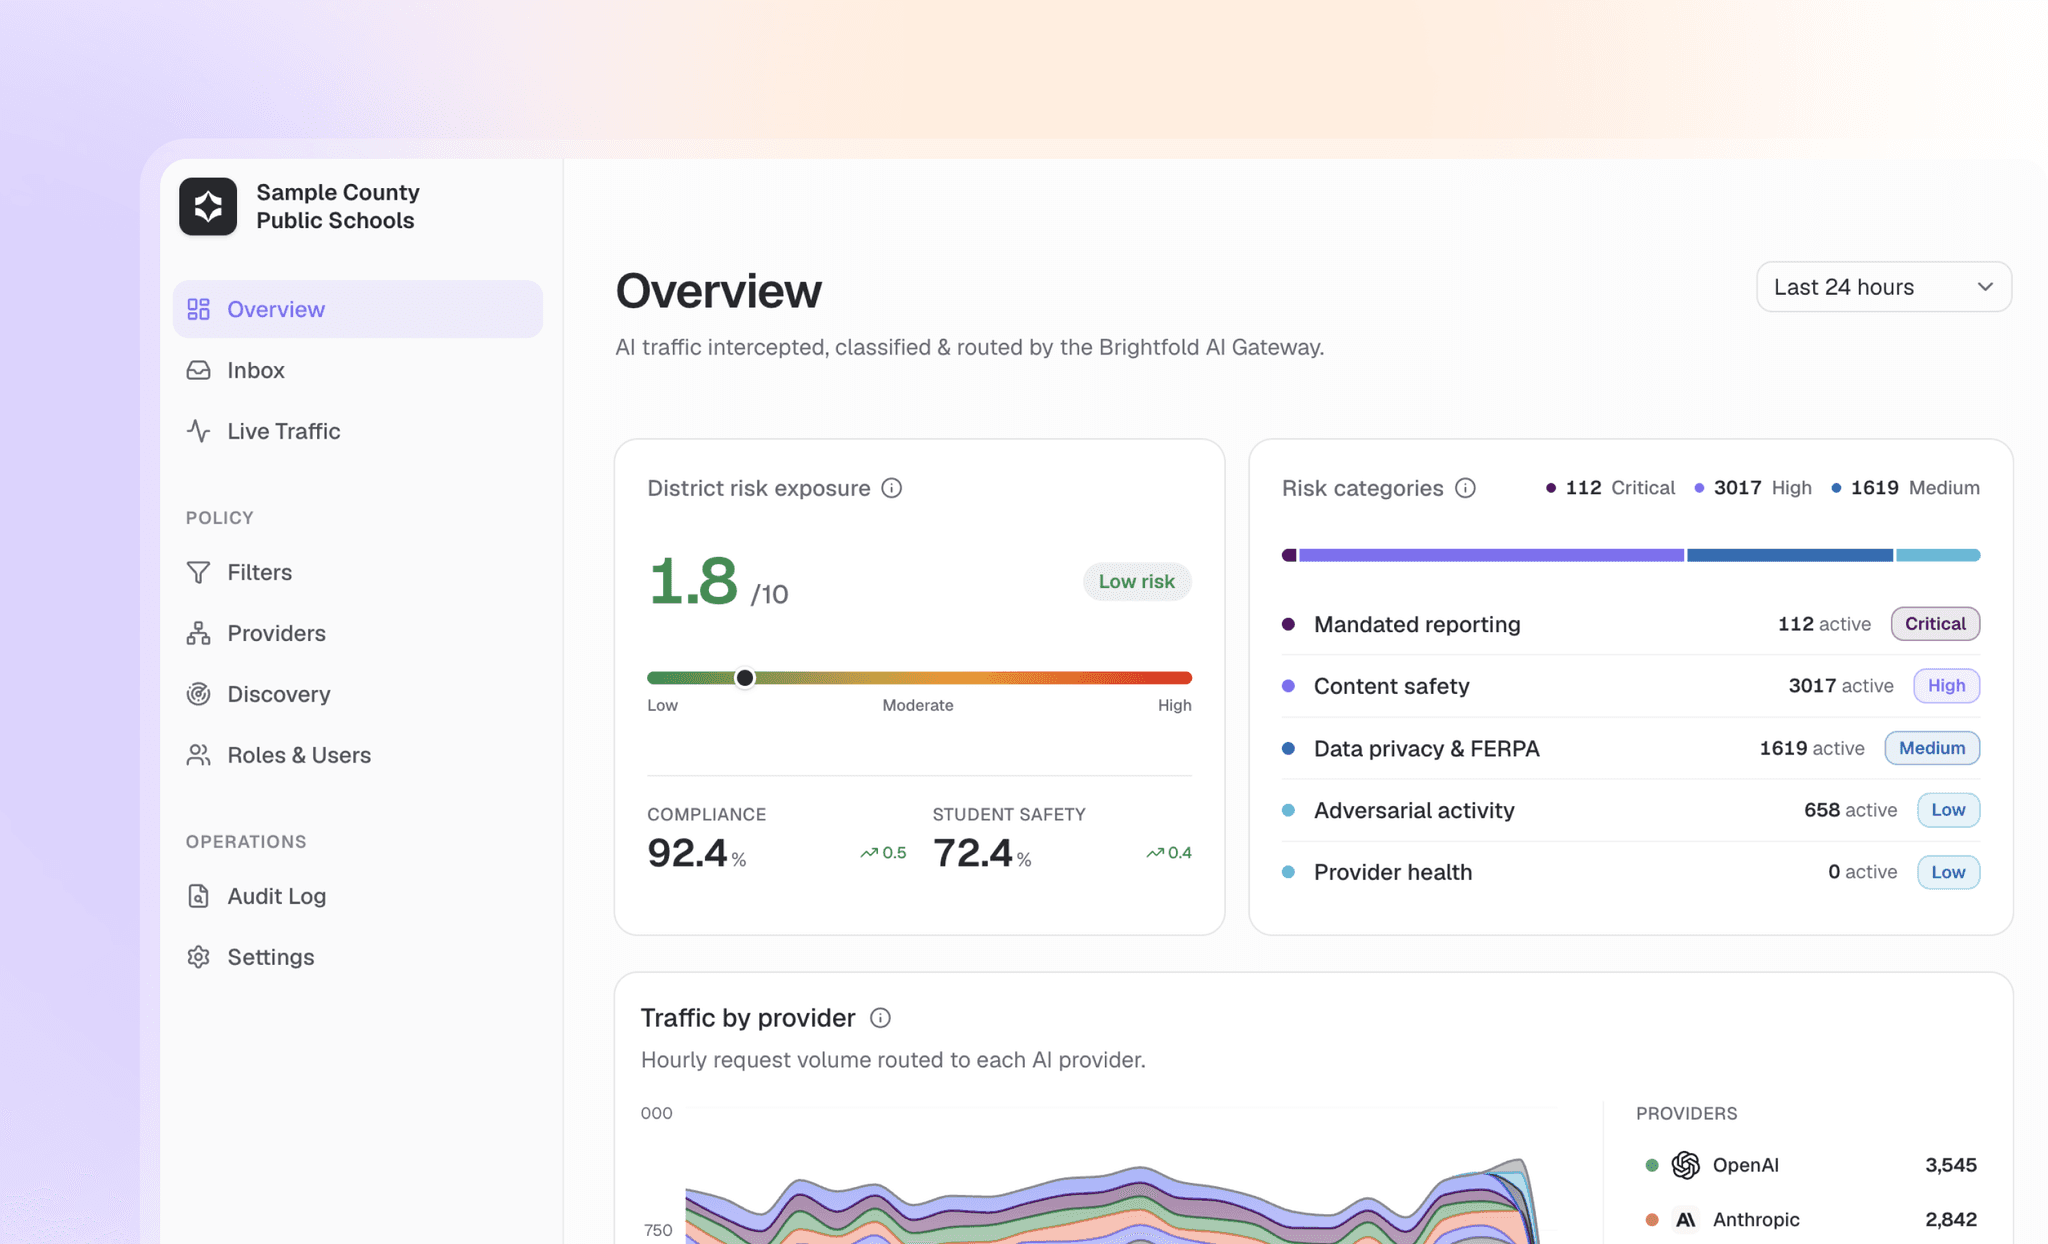Click the 92.4% compliance value
2048x1244 pixels.
pos(697,853)
